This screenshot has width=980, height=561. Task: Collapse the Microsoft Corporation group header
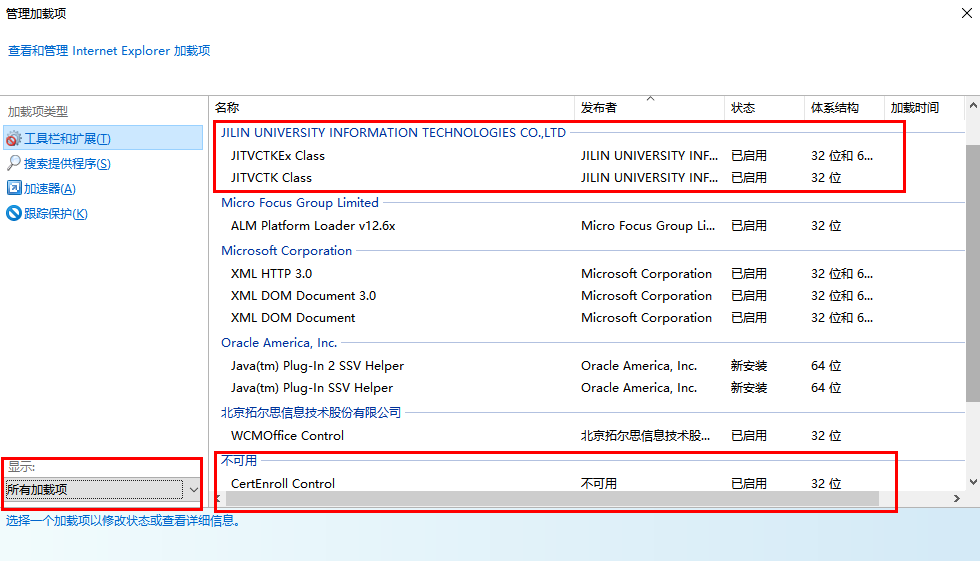point(286,251)
